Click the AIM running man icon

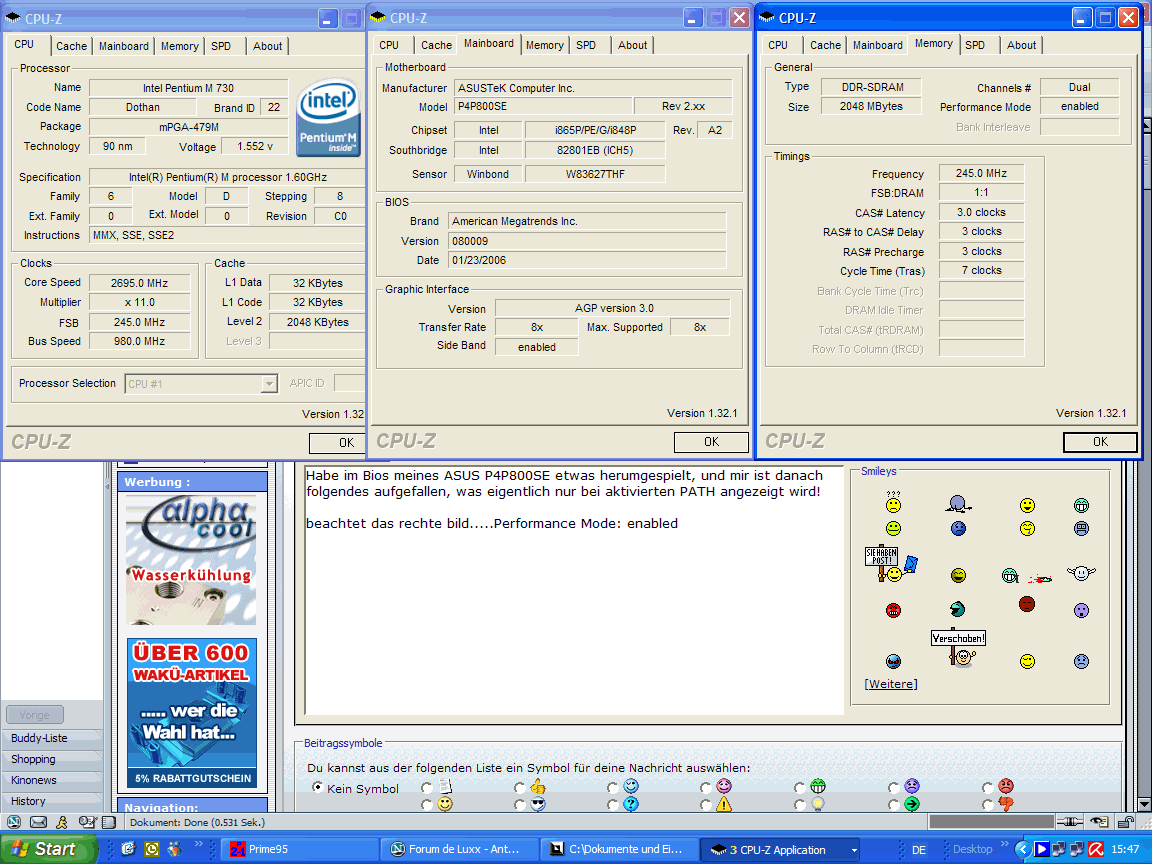point(62,822)
